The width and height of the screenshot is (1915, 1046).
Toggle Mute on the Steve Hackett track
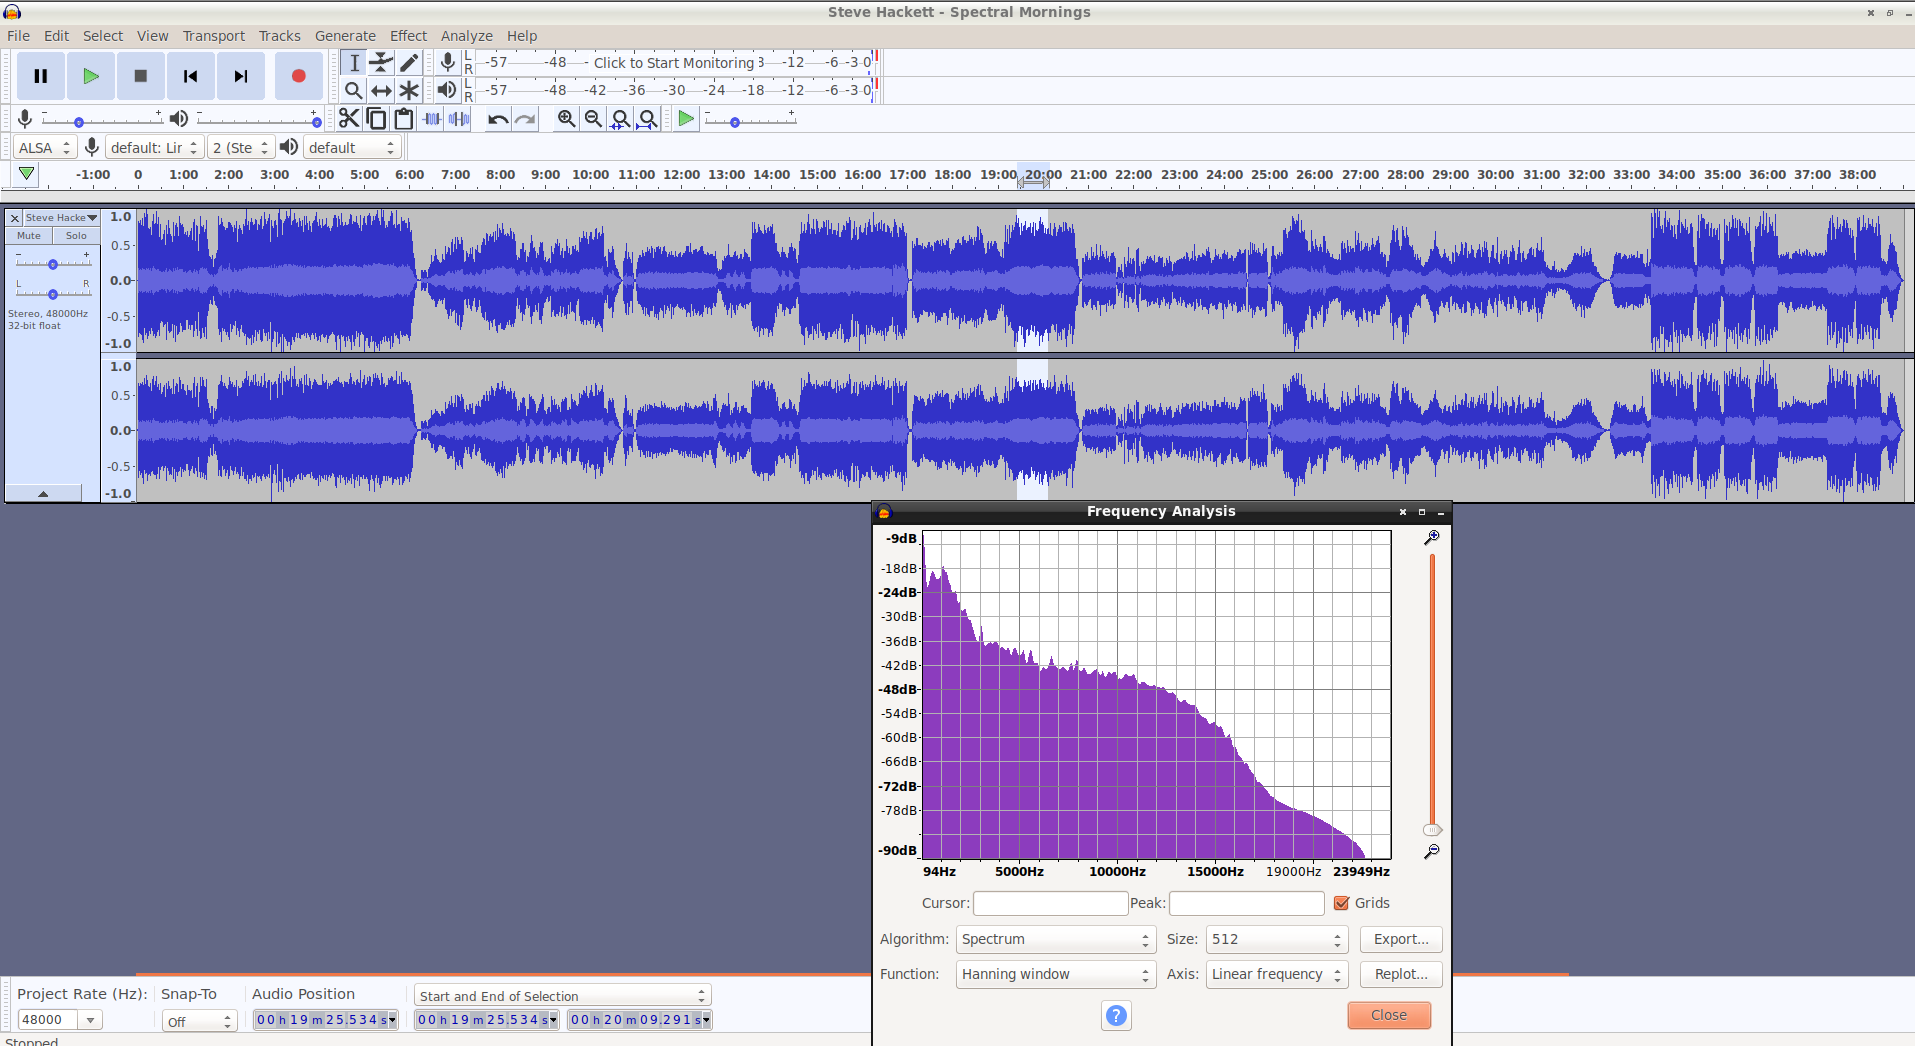pos(29,236)
